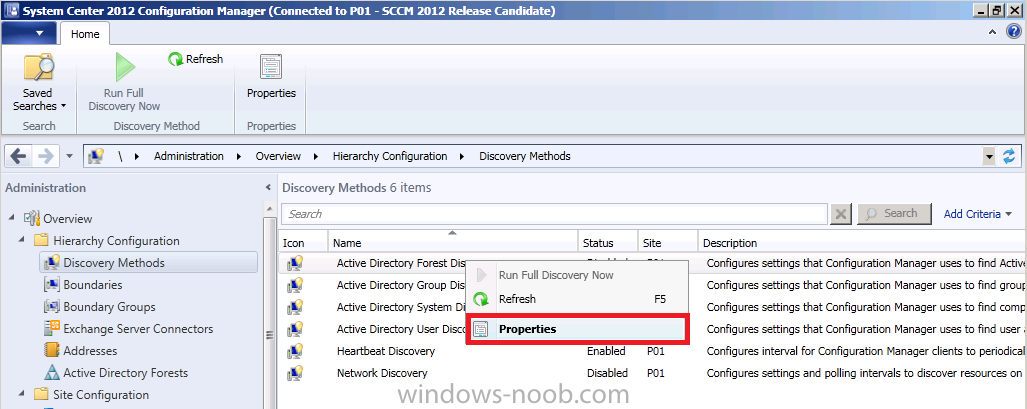Select the Active Directory User Discovery row icon

pos(294,329)
